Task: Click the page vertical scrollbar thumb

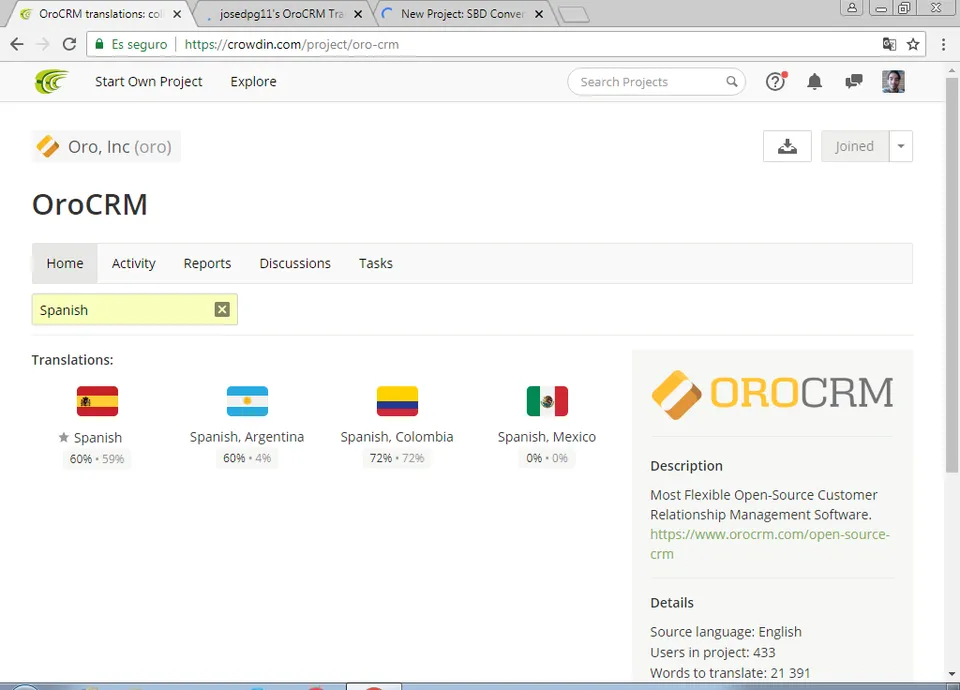Action: 951,274
